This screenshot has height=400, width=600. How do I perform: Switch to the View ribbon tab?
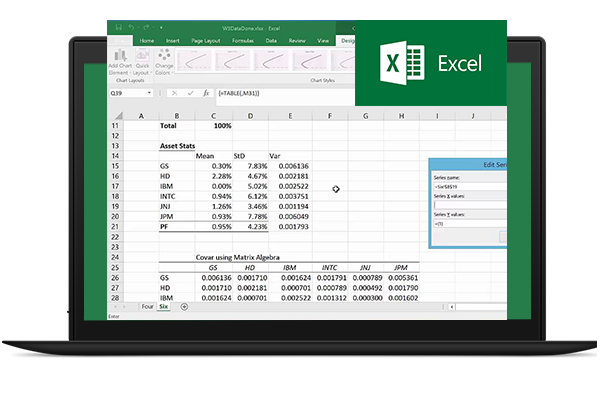coord(323,41)
